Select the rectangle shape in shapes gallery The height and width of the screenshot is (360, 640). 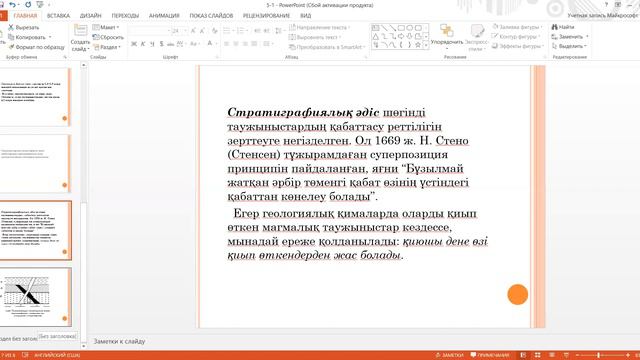click(401, 28)
